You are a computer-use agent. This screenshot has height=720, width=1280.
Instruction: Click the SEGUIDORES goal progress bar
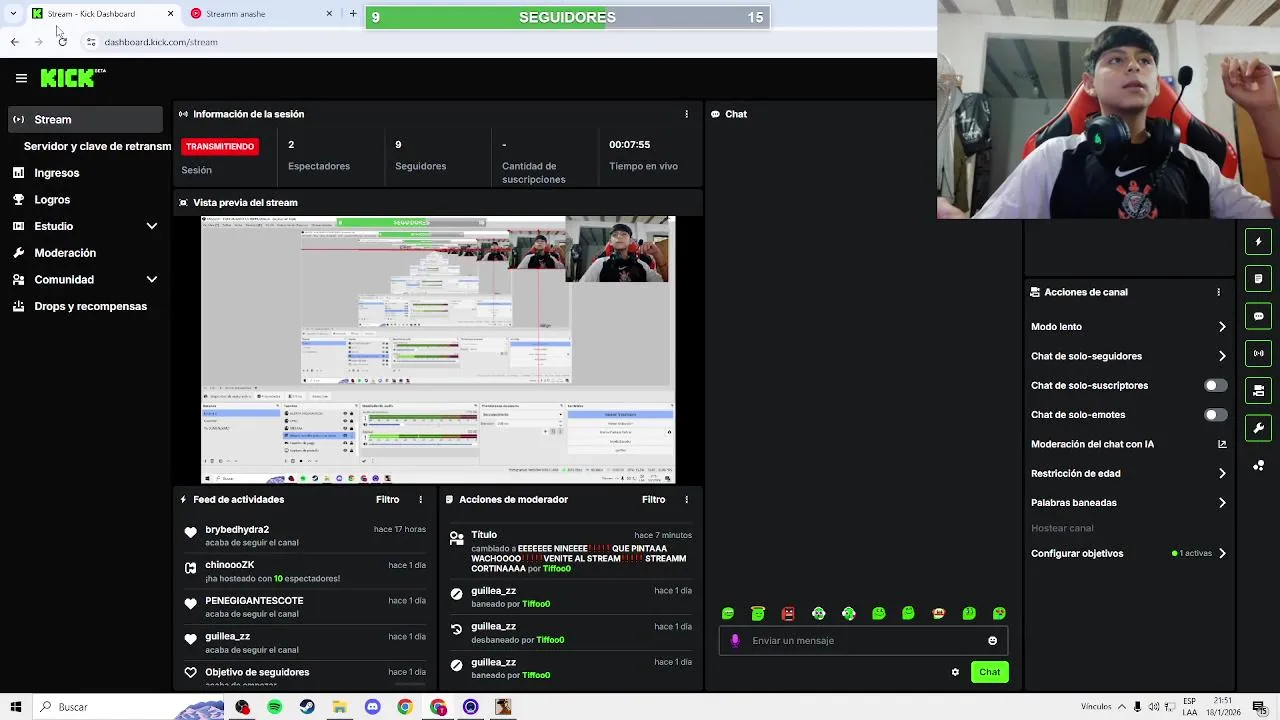tap(567, 17)
